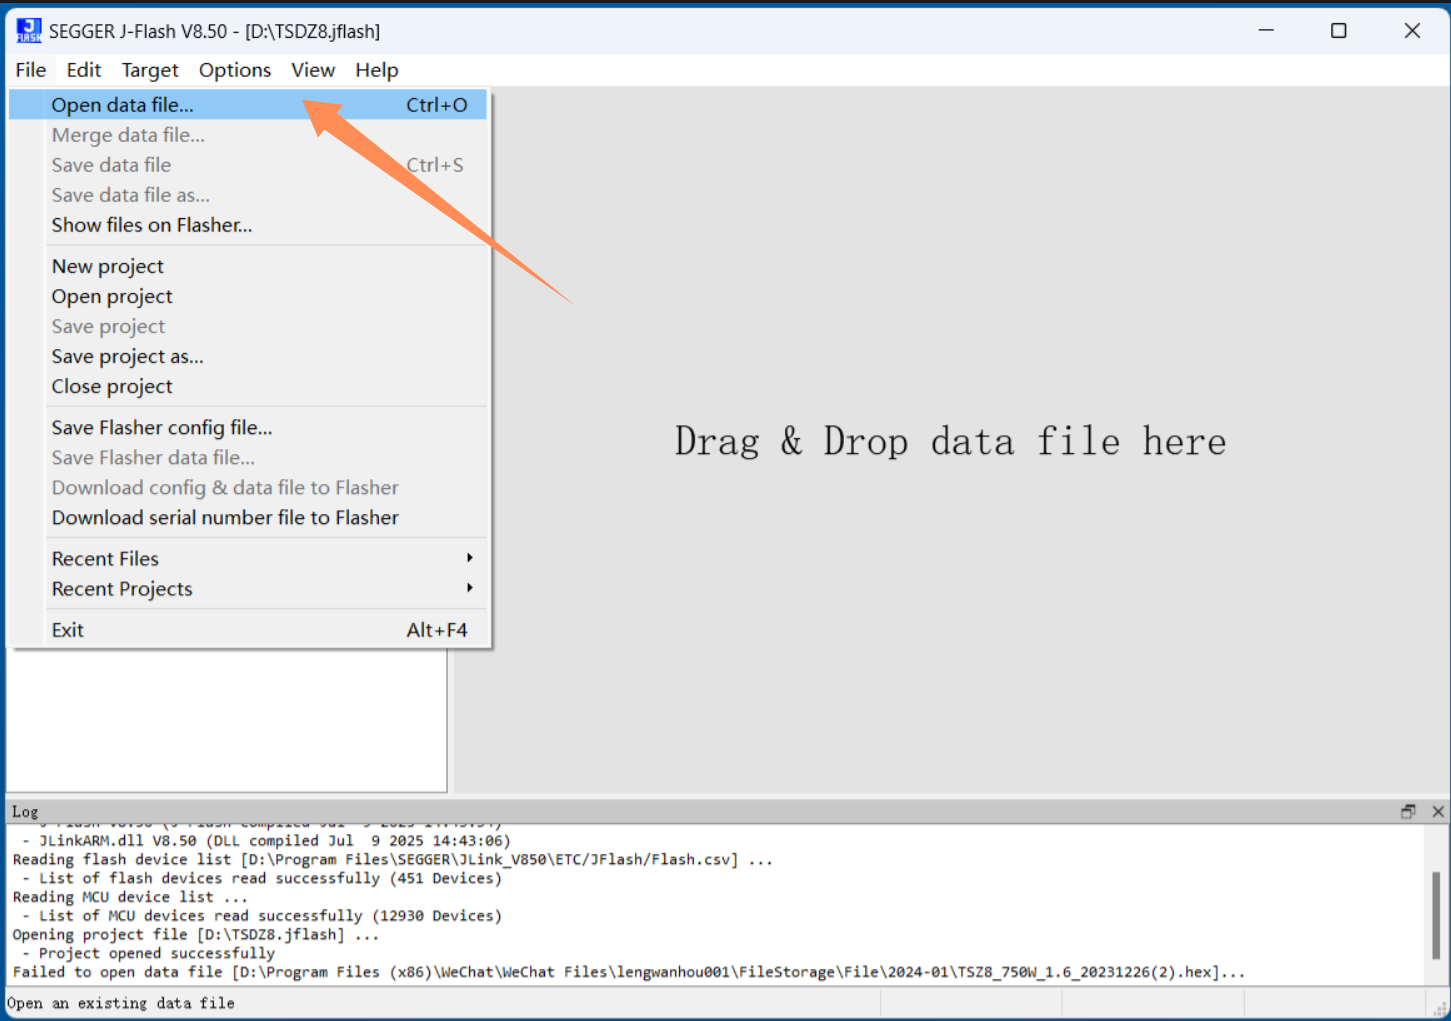Click the 'Reading MCU device list' log line
This screenshot has width=1451, height=1021.
click(130, 897)
